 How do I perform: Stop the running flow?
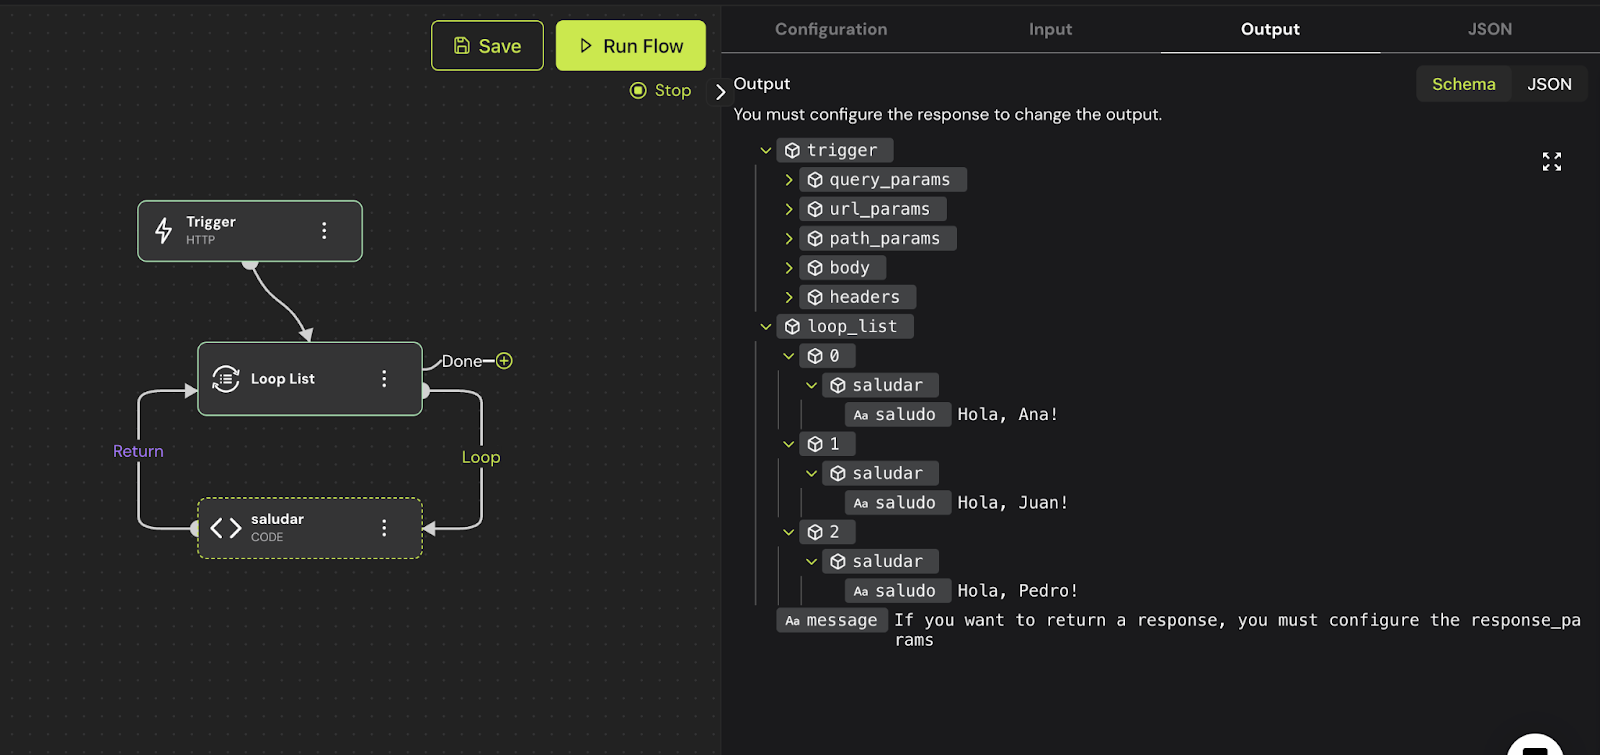coord(661,91)
